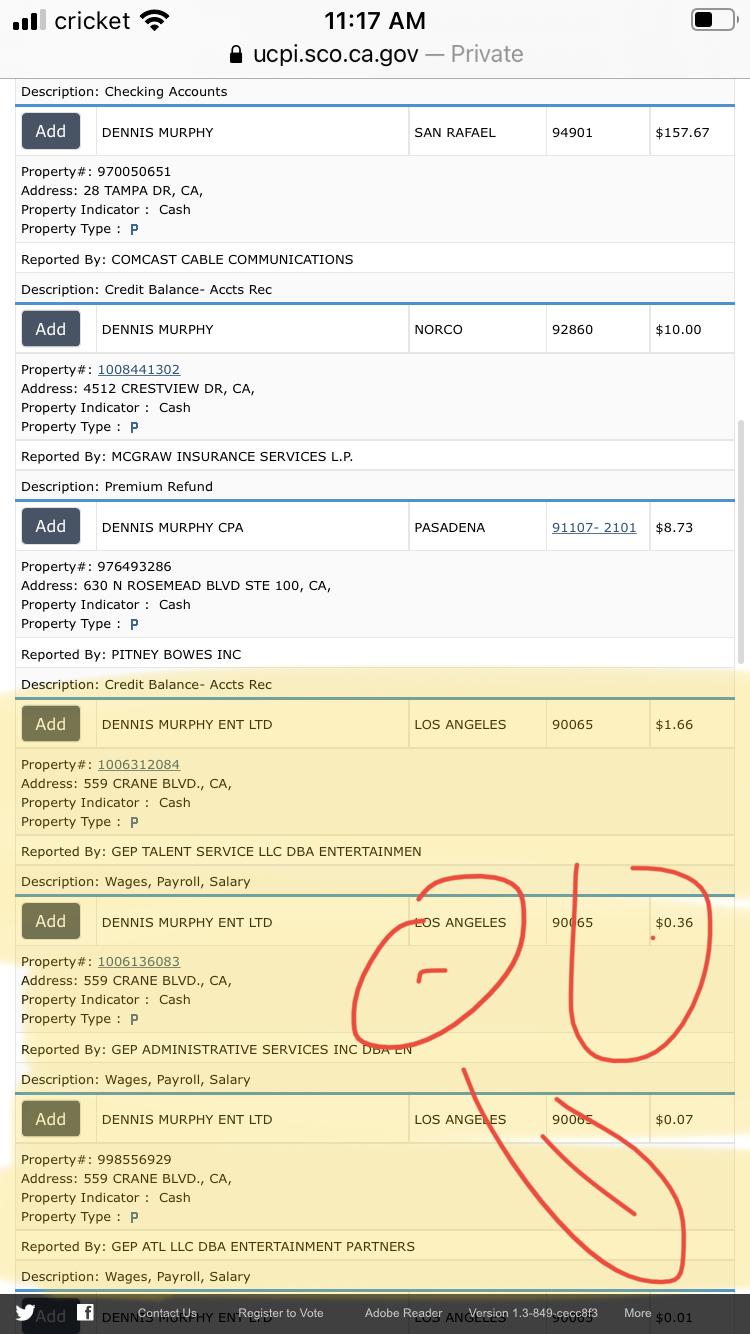Tap the Wi-Fi icon in status bar
The width and height of the screenshot is (750, 1334).
click(155, 20)
